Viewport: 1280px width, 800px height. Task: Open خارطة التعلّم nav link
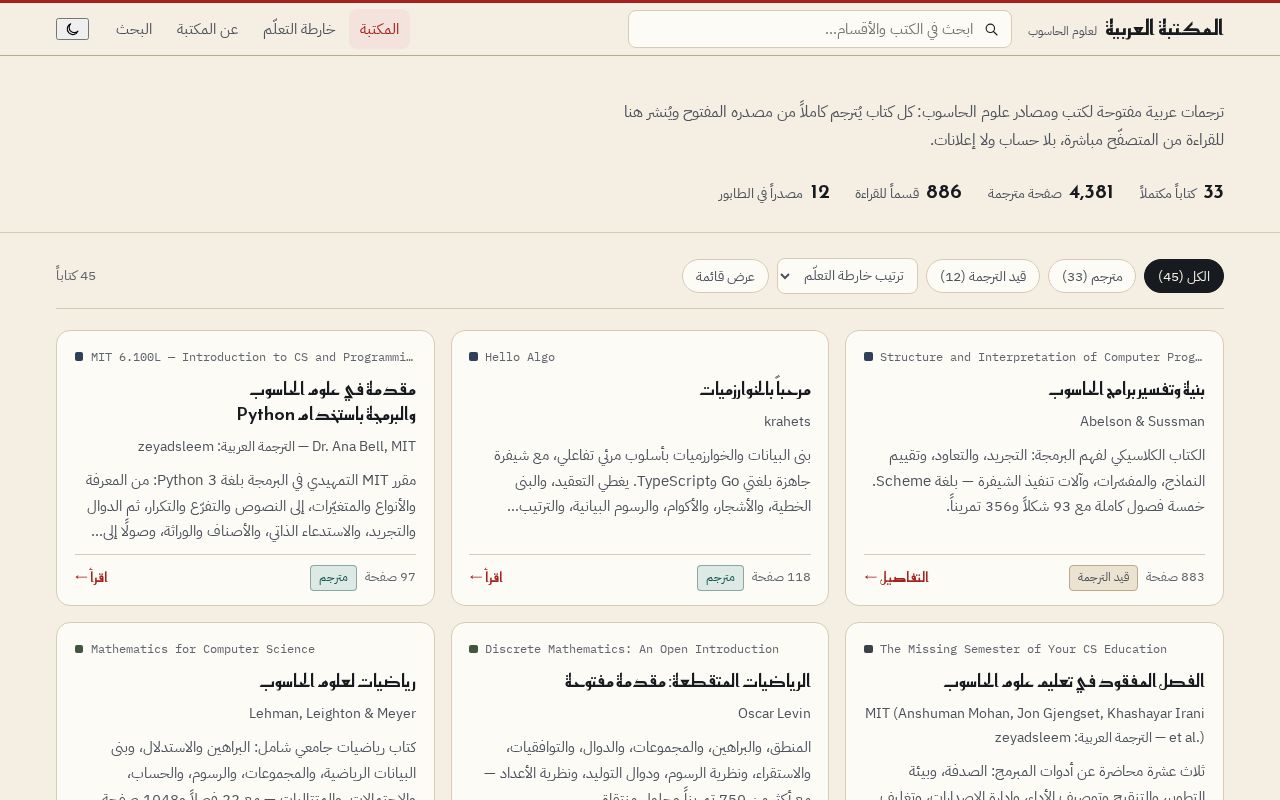click(x=299, y=29)
